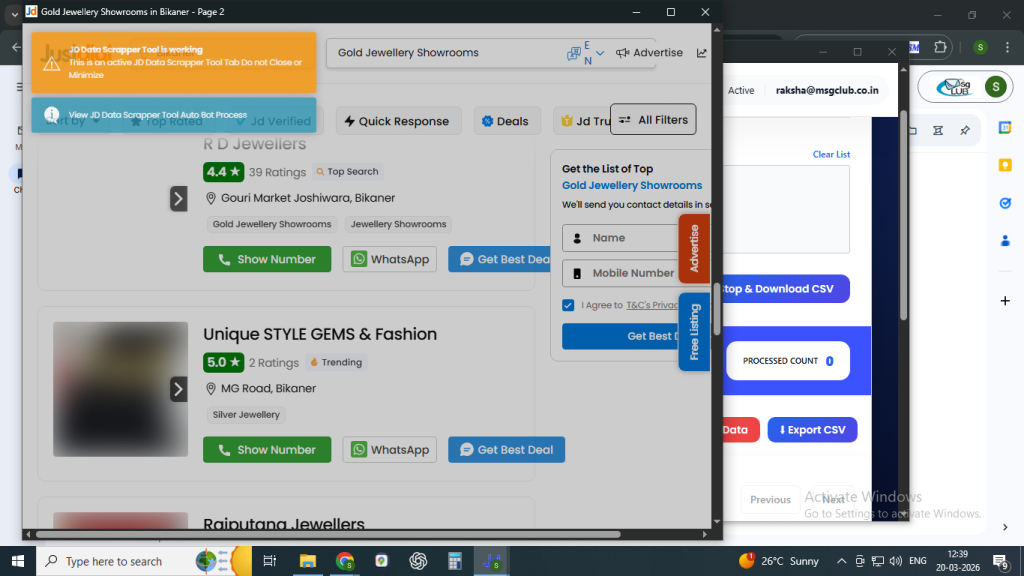This screenshot has height=576, width=1024.
Task: Toggle the Quick Response filter chip
Action: click(398, 121)
